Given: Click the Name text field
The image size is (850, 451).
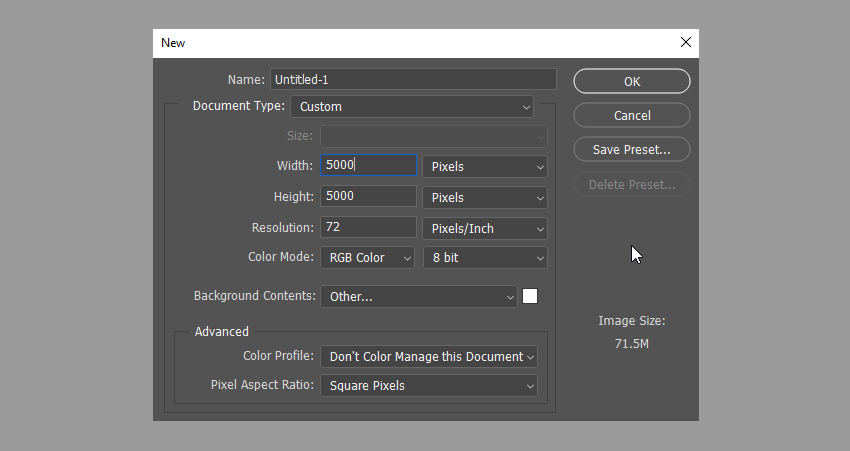Looking at the screenshot, I should click(412, 80).
